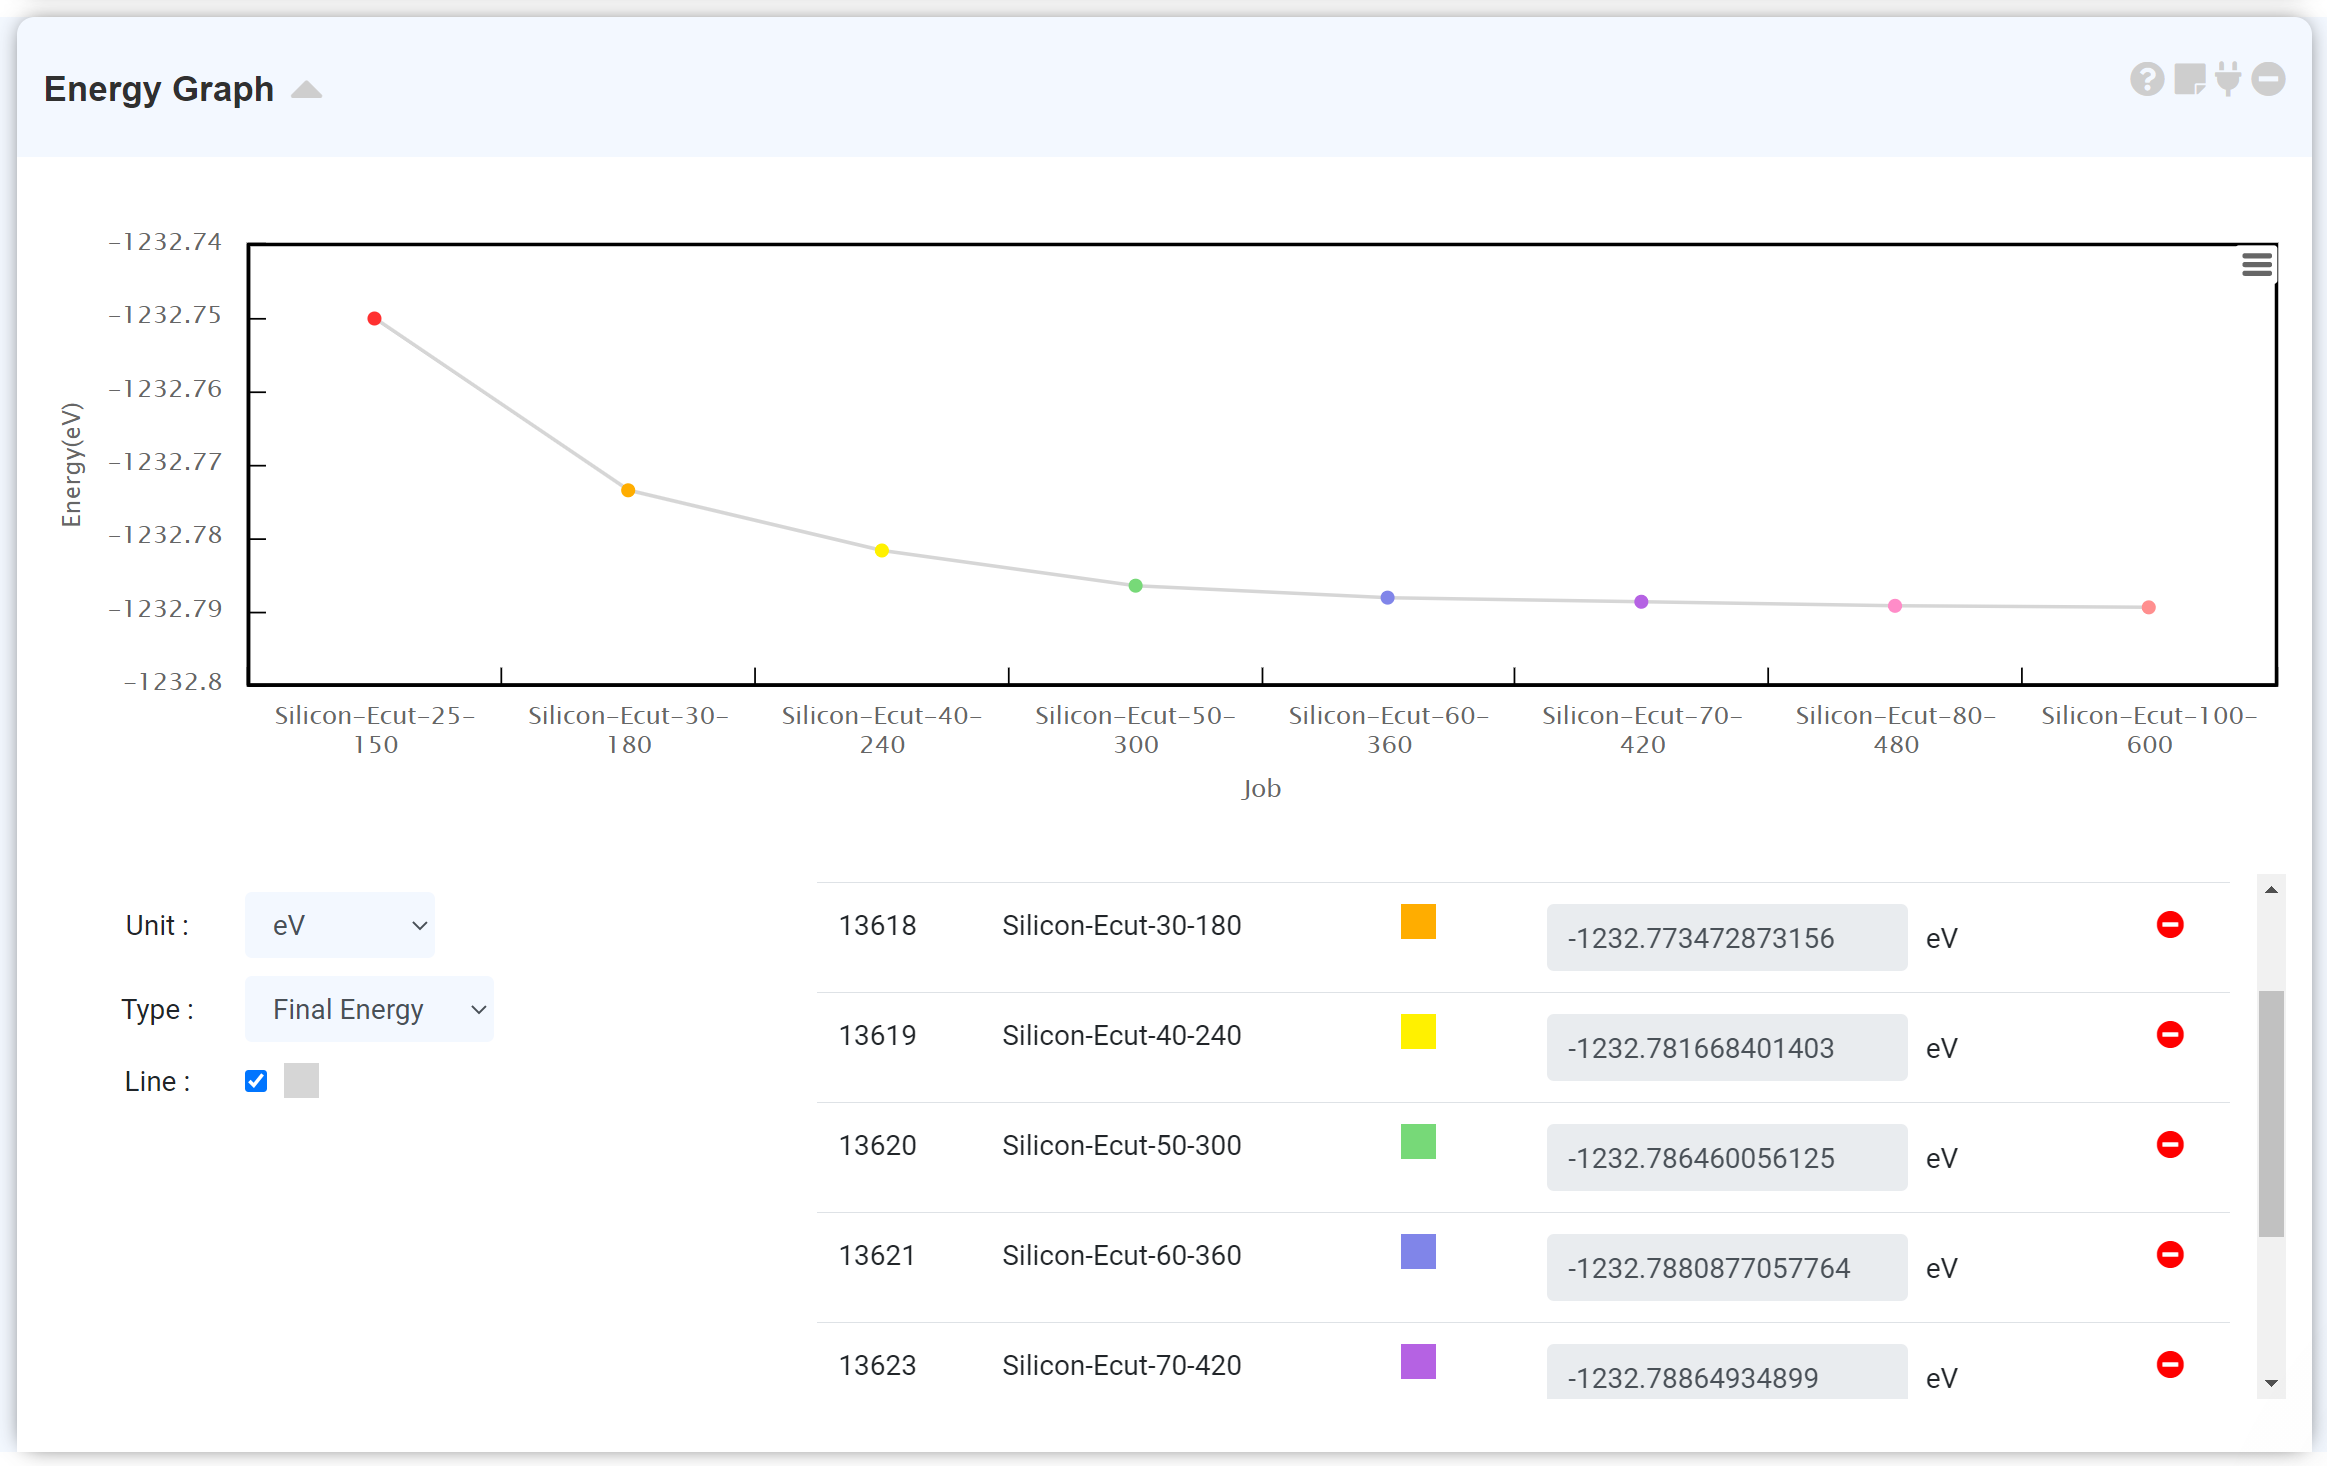2327x1466 pixels.
Task: Click the gray minus icon in header
Action: tap(2268, 79)
